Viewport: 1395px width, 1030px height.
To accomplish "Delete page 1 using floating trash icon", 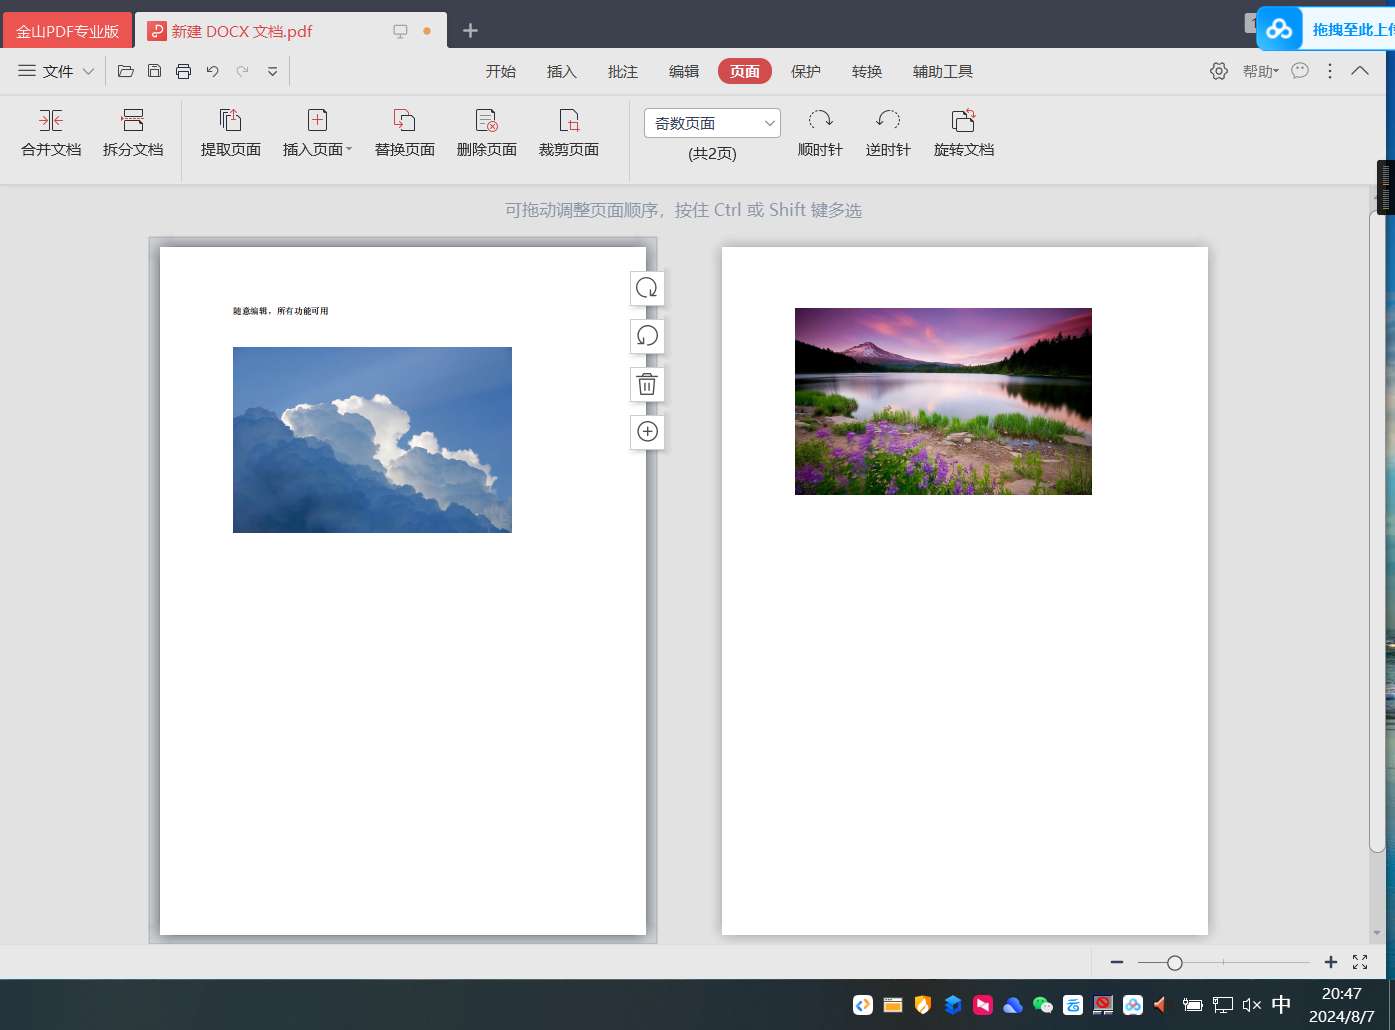I will point(647,385).
